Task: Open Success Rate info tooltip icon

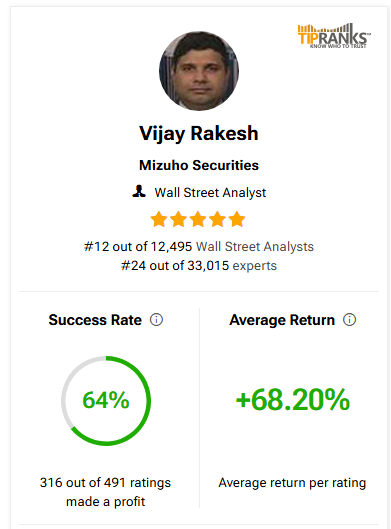Action: point(156,319)
